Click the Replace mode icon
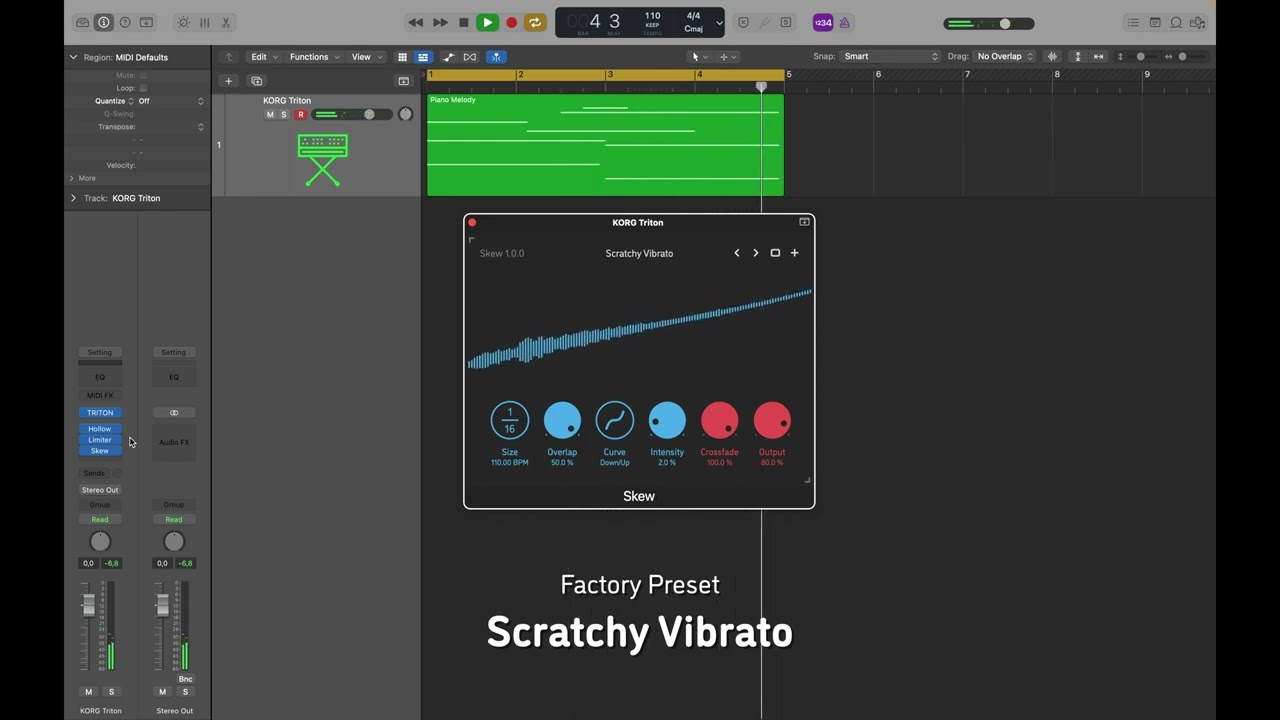Viewport: 1280px width, 720px height. [x=743, y=22]
